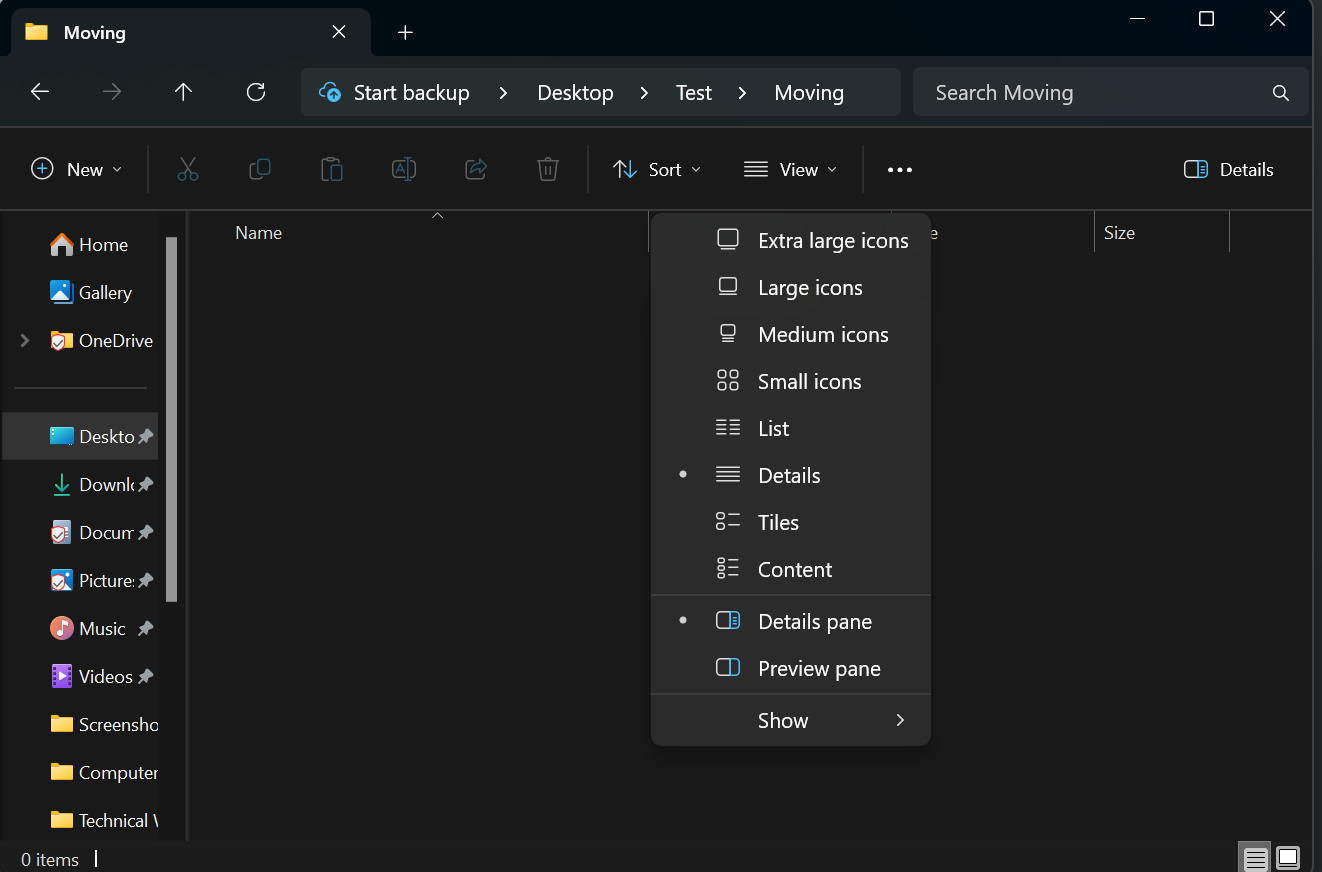Screen dimensions: 1322x872
Task: Close the Moving tab
Action: 339,32
